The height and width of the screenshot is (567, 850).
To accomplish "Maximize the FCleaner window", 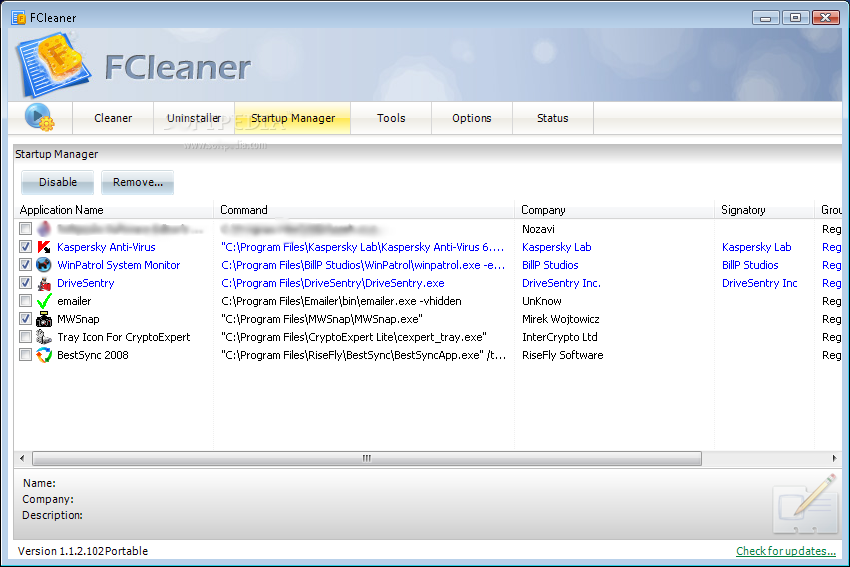I will point(795,18).
